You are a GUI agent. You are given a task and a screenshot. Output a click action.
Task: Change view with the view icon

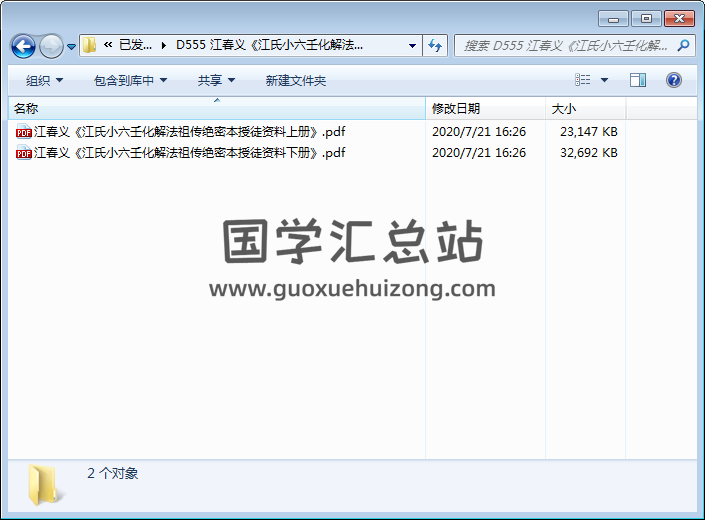click(x=583, y=80)
